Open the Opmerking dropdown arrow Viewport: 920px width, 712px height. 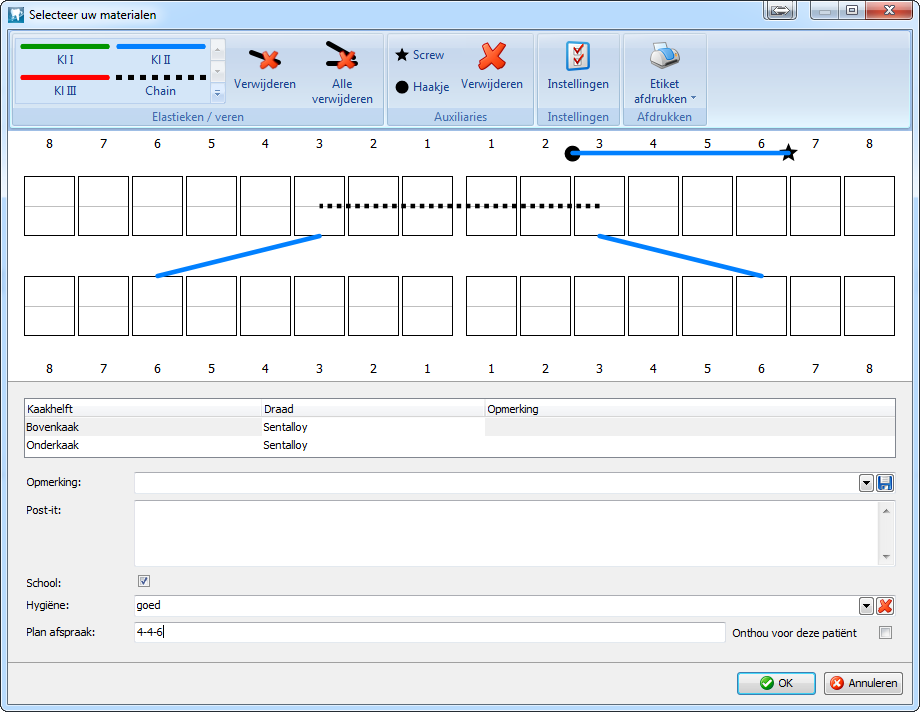coord(866,483)
